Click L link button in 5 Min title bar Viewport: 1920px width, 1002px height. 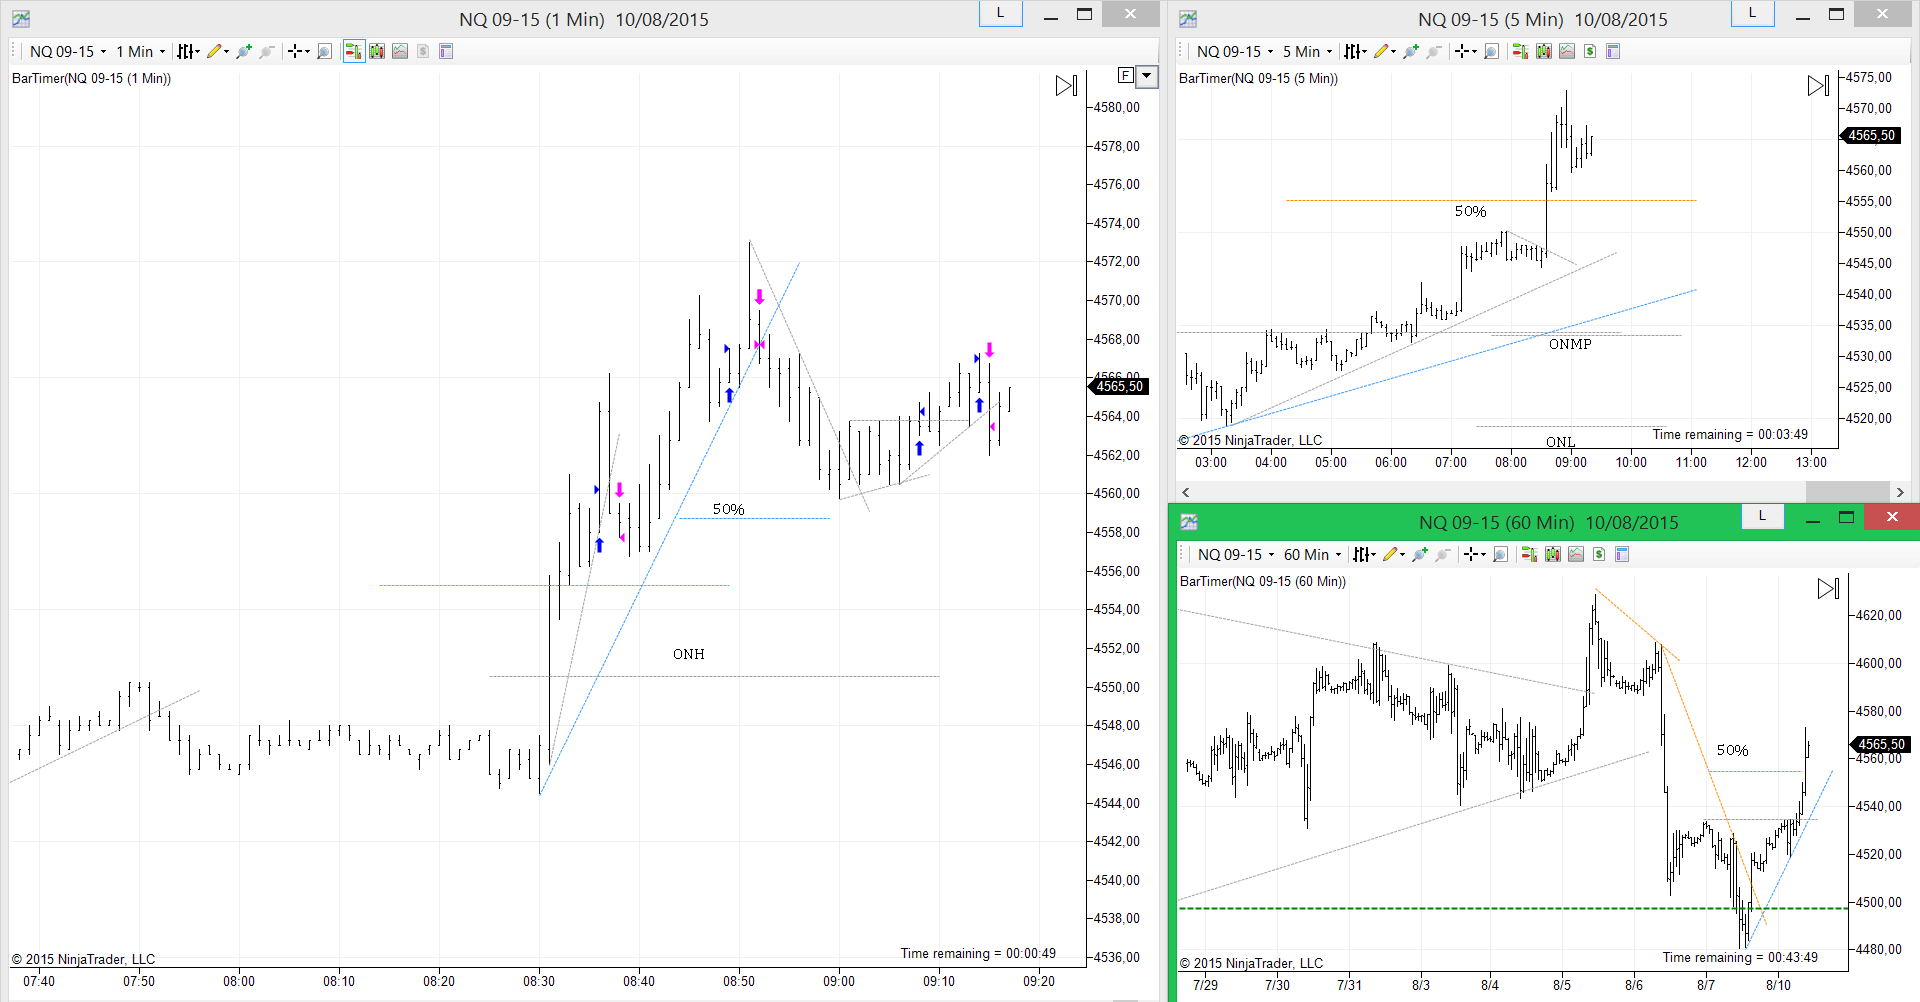1752,14
